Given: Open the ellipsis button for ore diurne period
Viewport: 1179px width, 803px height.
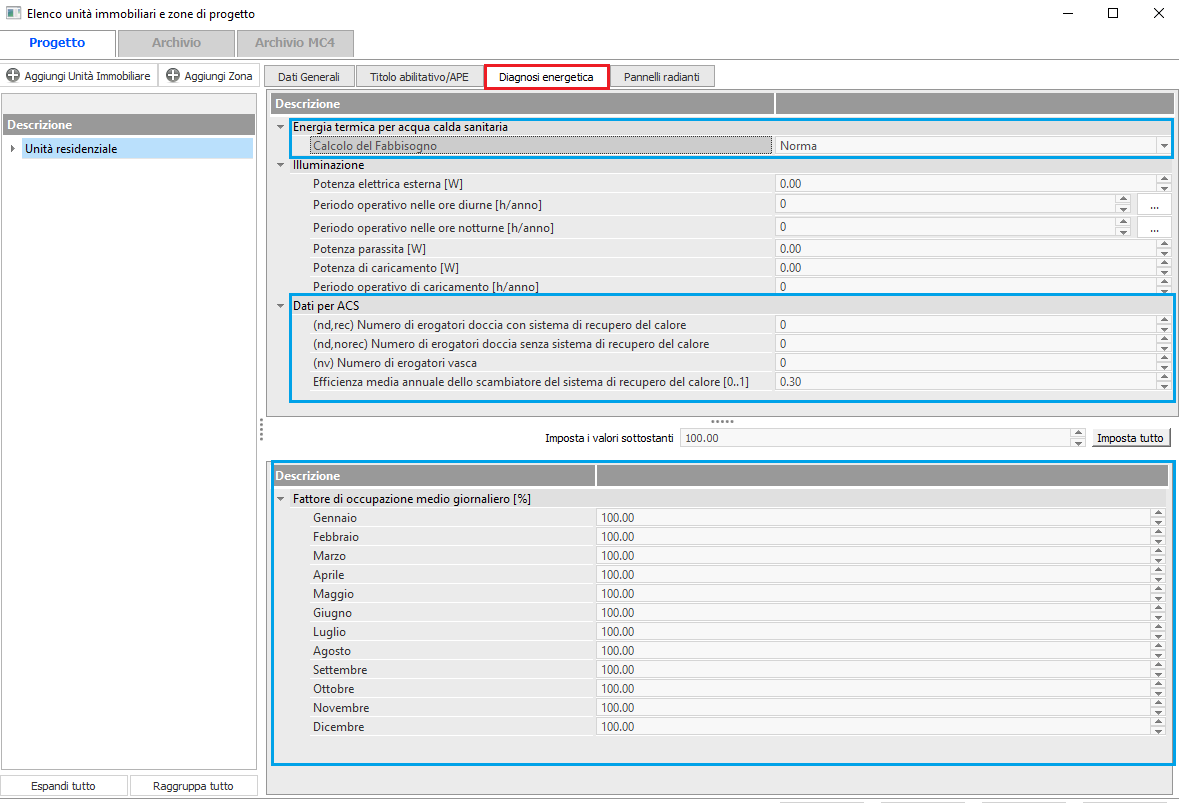Looking at the screenshot, I should click(x=1154, y=204).
